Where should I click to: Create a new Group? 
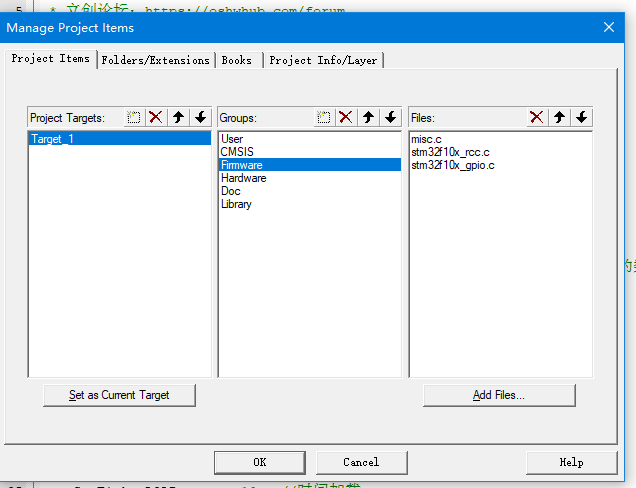[324, 118]
